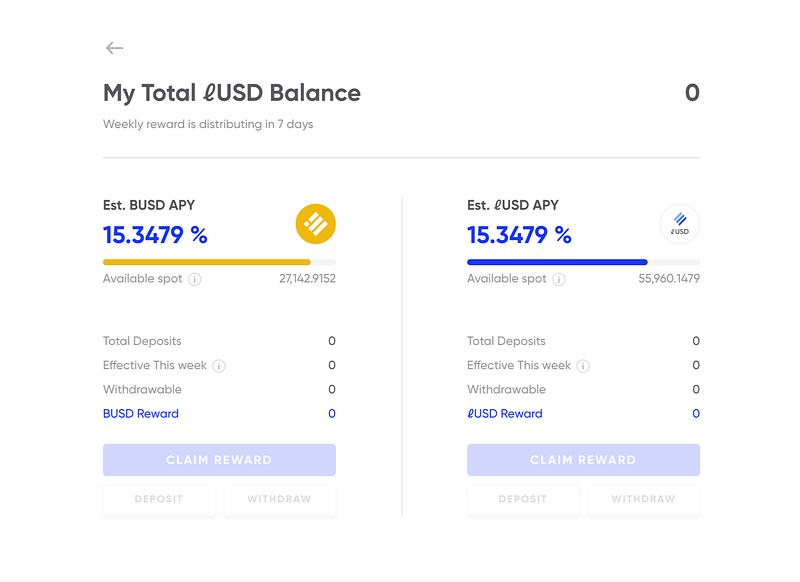Click info icon beside BUSD Effective This week
Viewport: 800px width, 582px height.
click(x=219, y=366)
